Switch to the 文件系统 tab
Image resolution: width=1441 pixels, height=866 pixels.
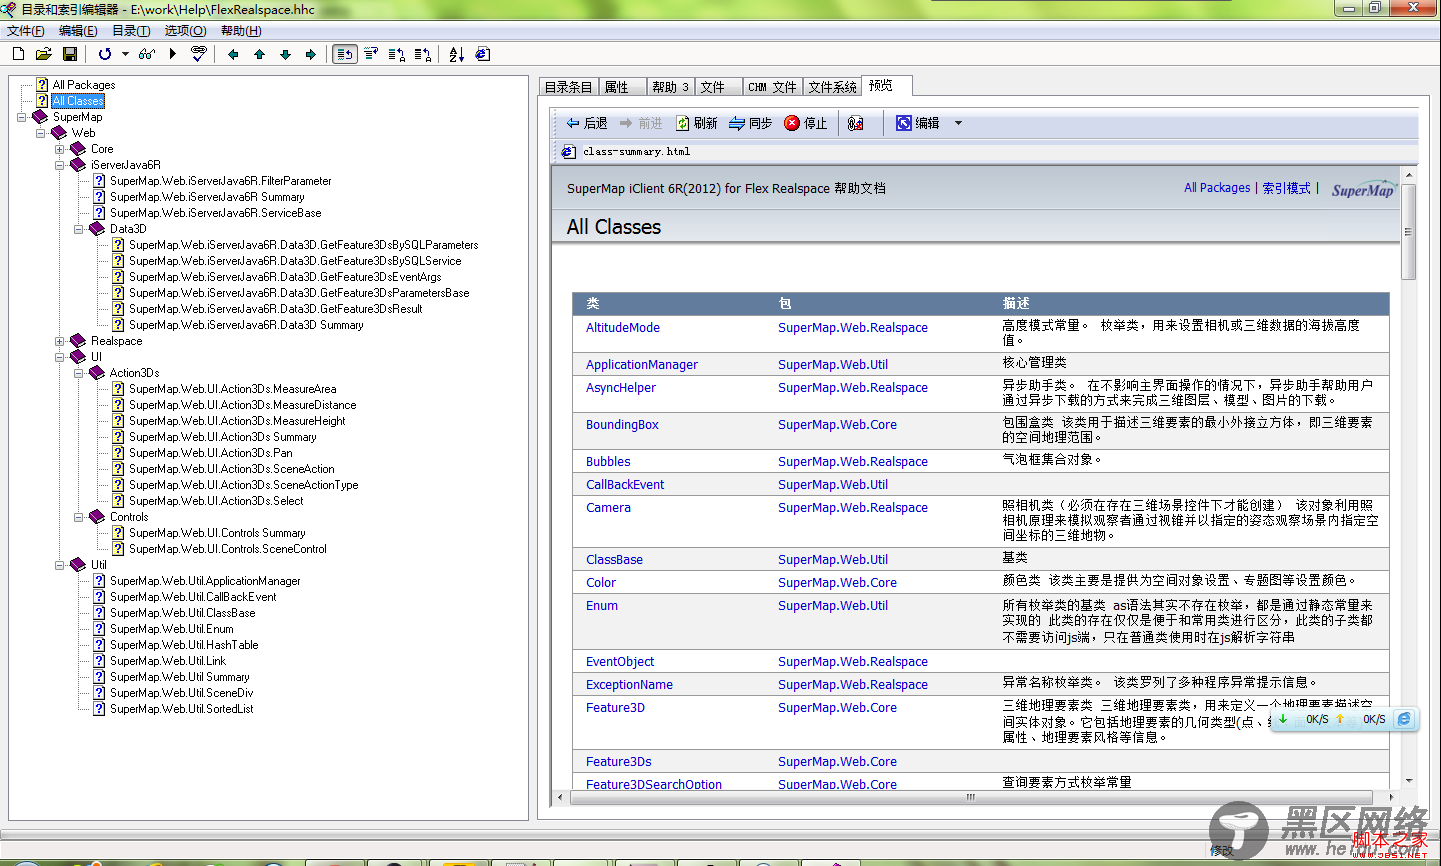pos(832,87)
